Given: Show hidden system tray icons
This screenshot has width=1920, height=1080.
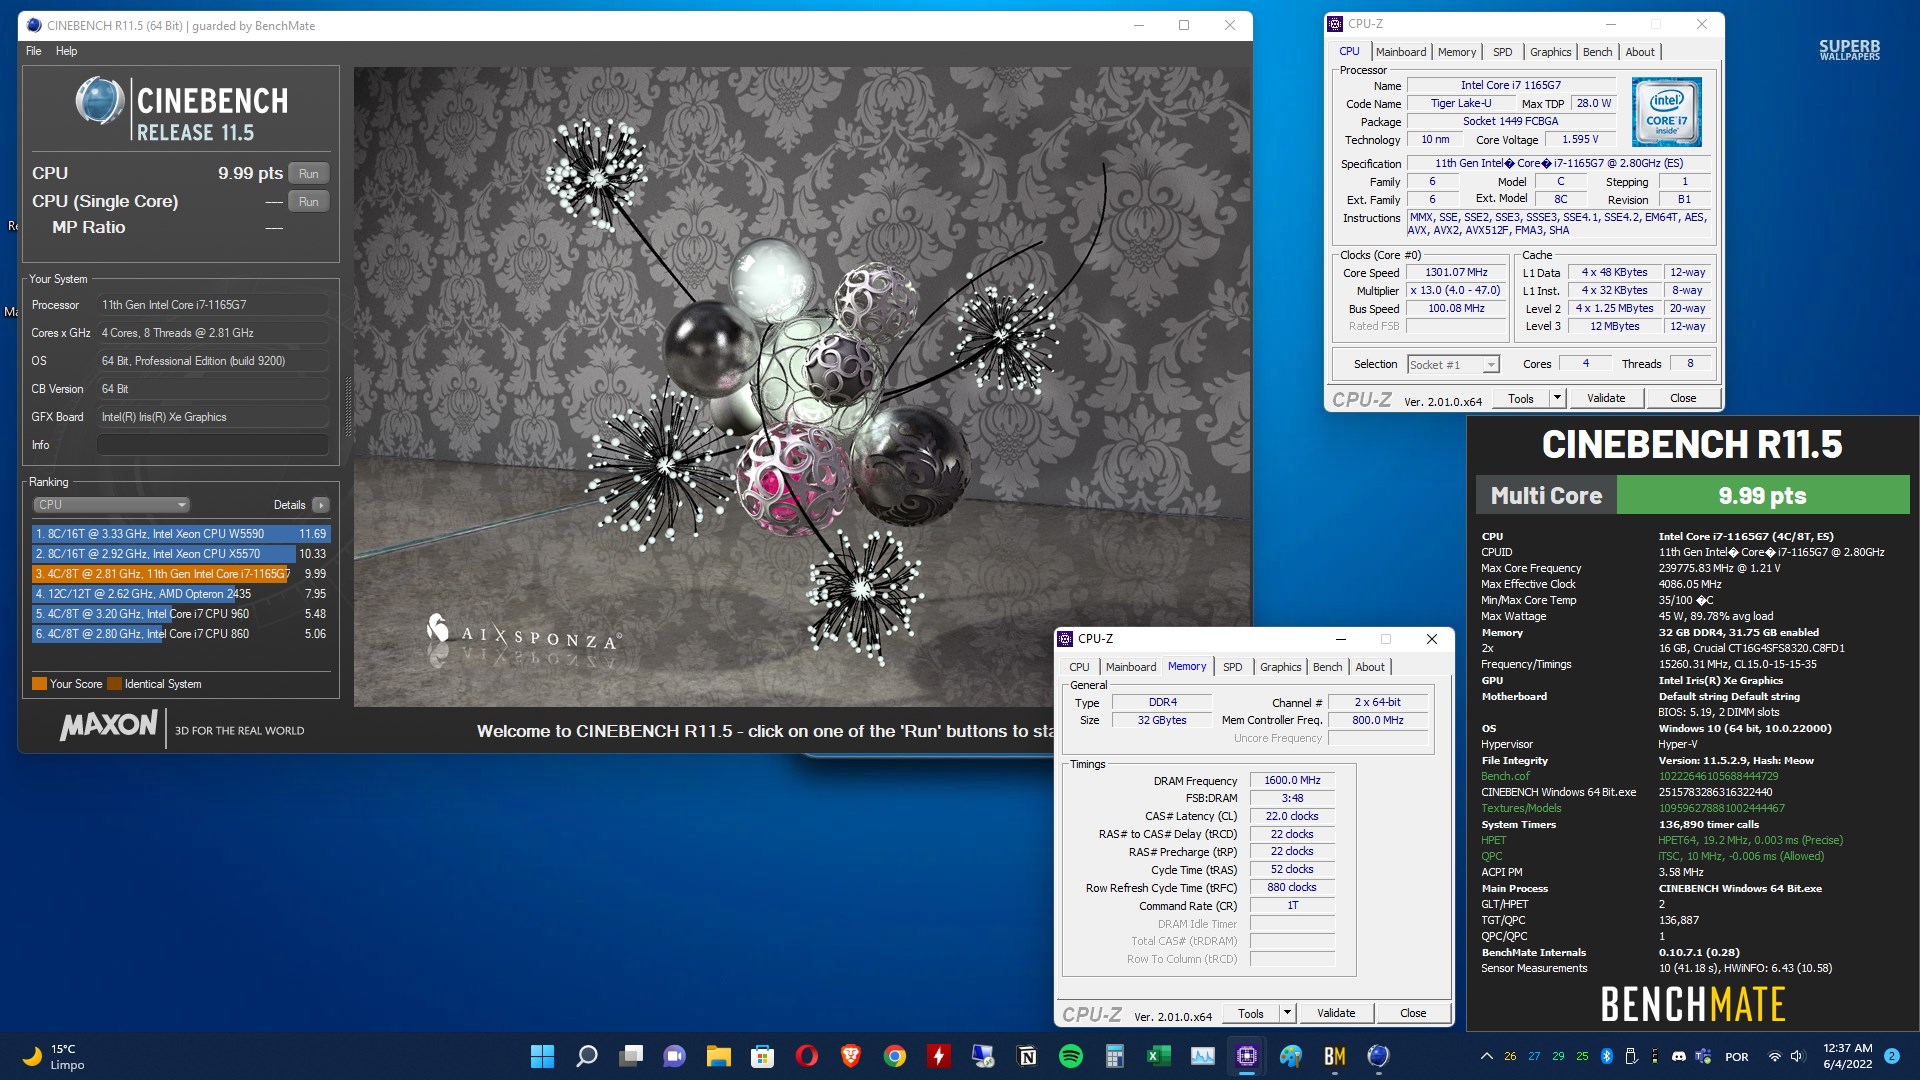Looking at the screenshot, I should [x=1487, y=1056].
